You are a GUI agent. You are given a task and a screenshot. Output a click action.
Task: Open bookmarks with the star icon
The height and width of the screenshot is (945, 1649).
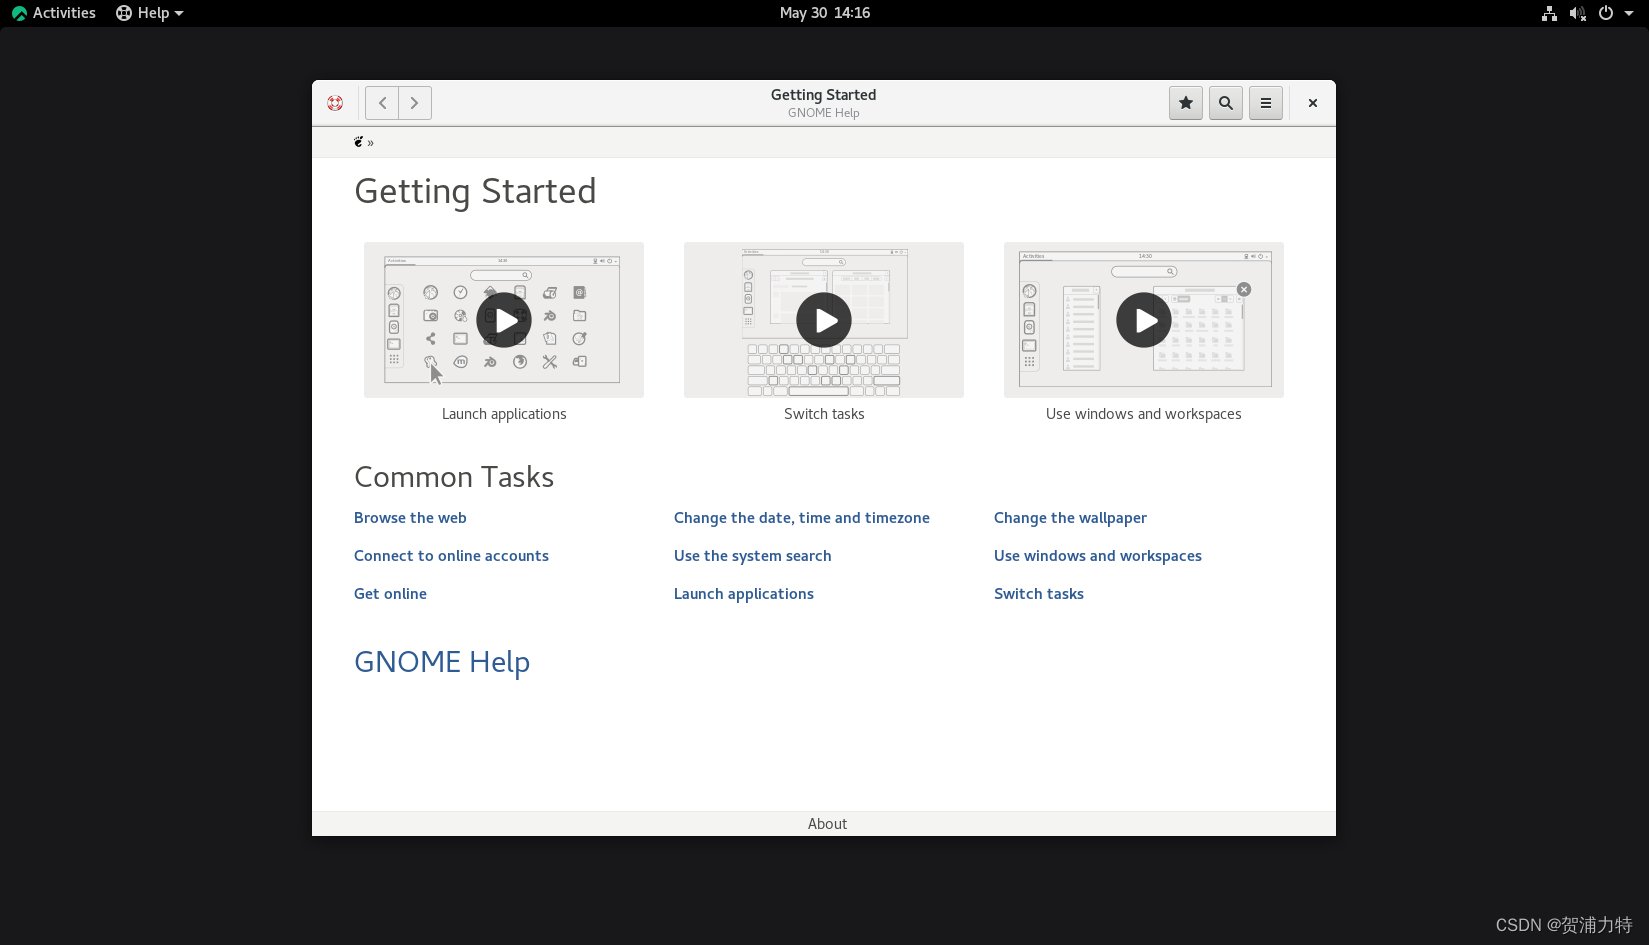pos(1186,103)
